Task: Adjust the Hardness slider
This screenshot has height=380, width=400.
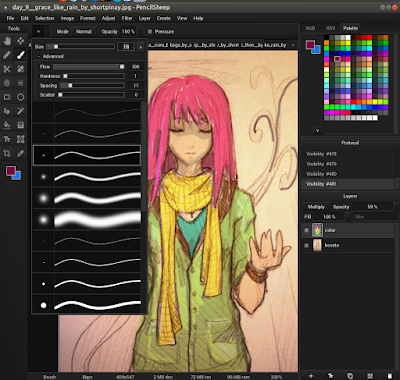Action: tap(94, 76)
